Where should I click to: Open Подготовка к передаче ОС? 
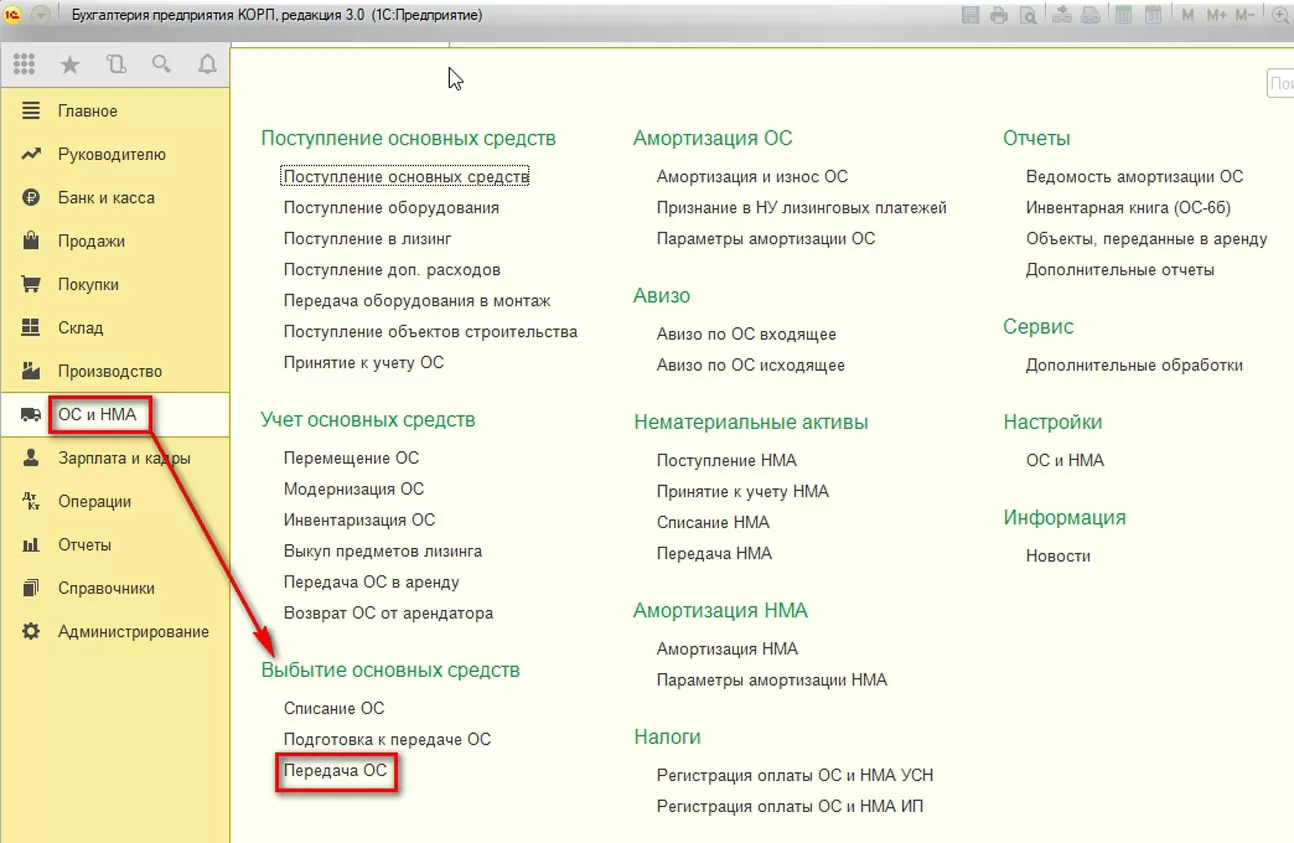pos(387,739)
